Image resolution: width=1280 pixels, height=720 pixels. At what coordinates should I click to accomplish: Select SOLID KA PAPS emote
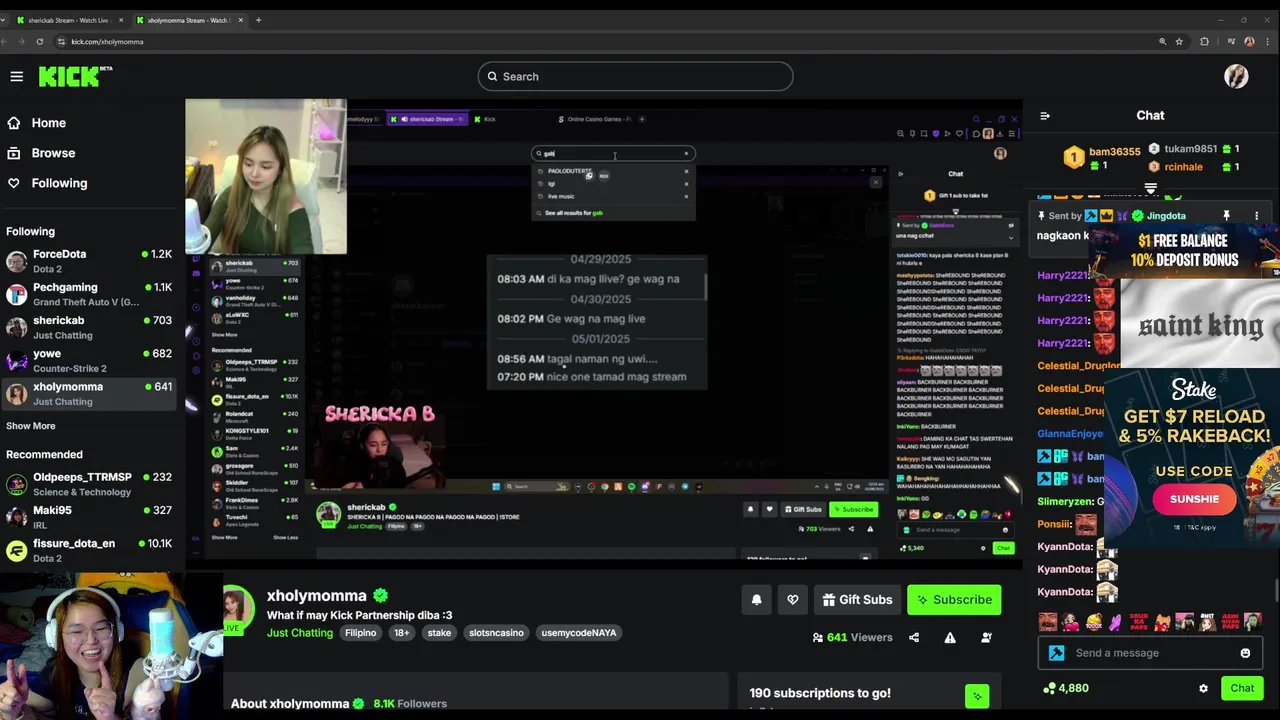tap(1139, 622)
